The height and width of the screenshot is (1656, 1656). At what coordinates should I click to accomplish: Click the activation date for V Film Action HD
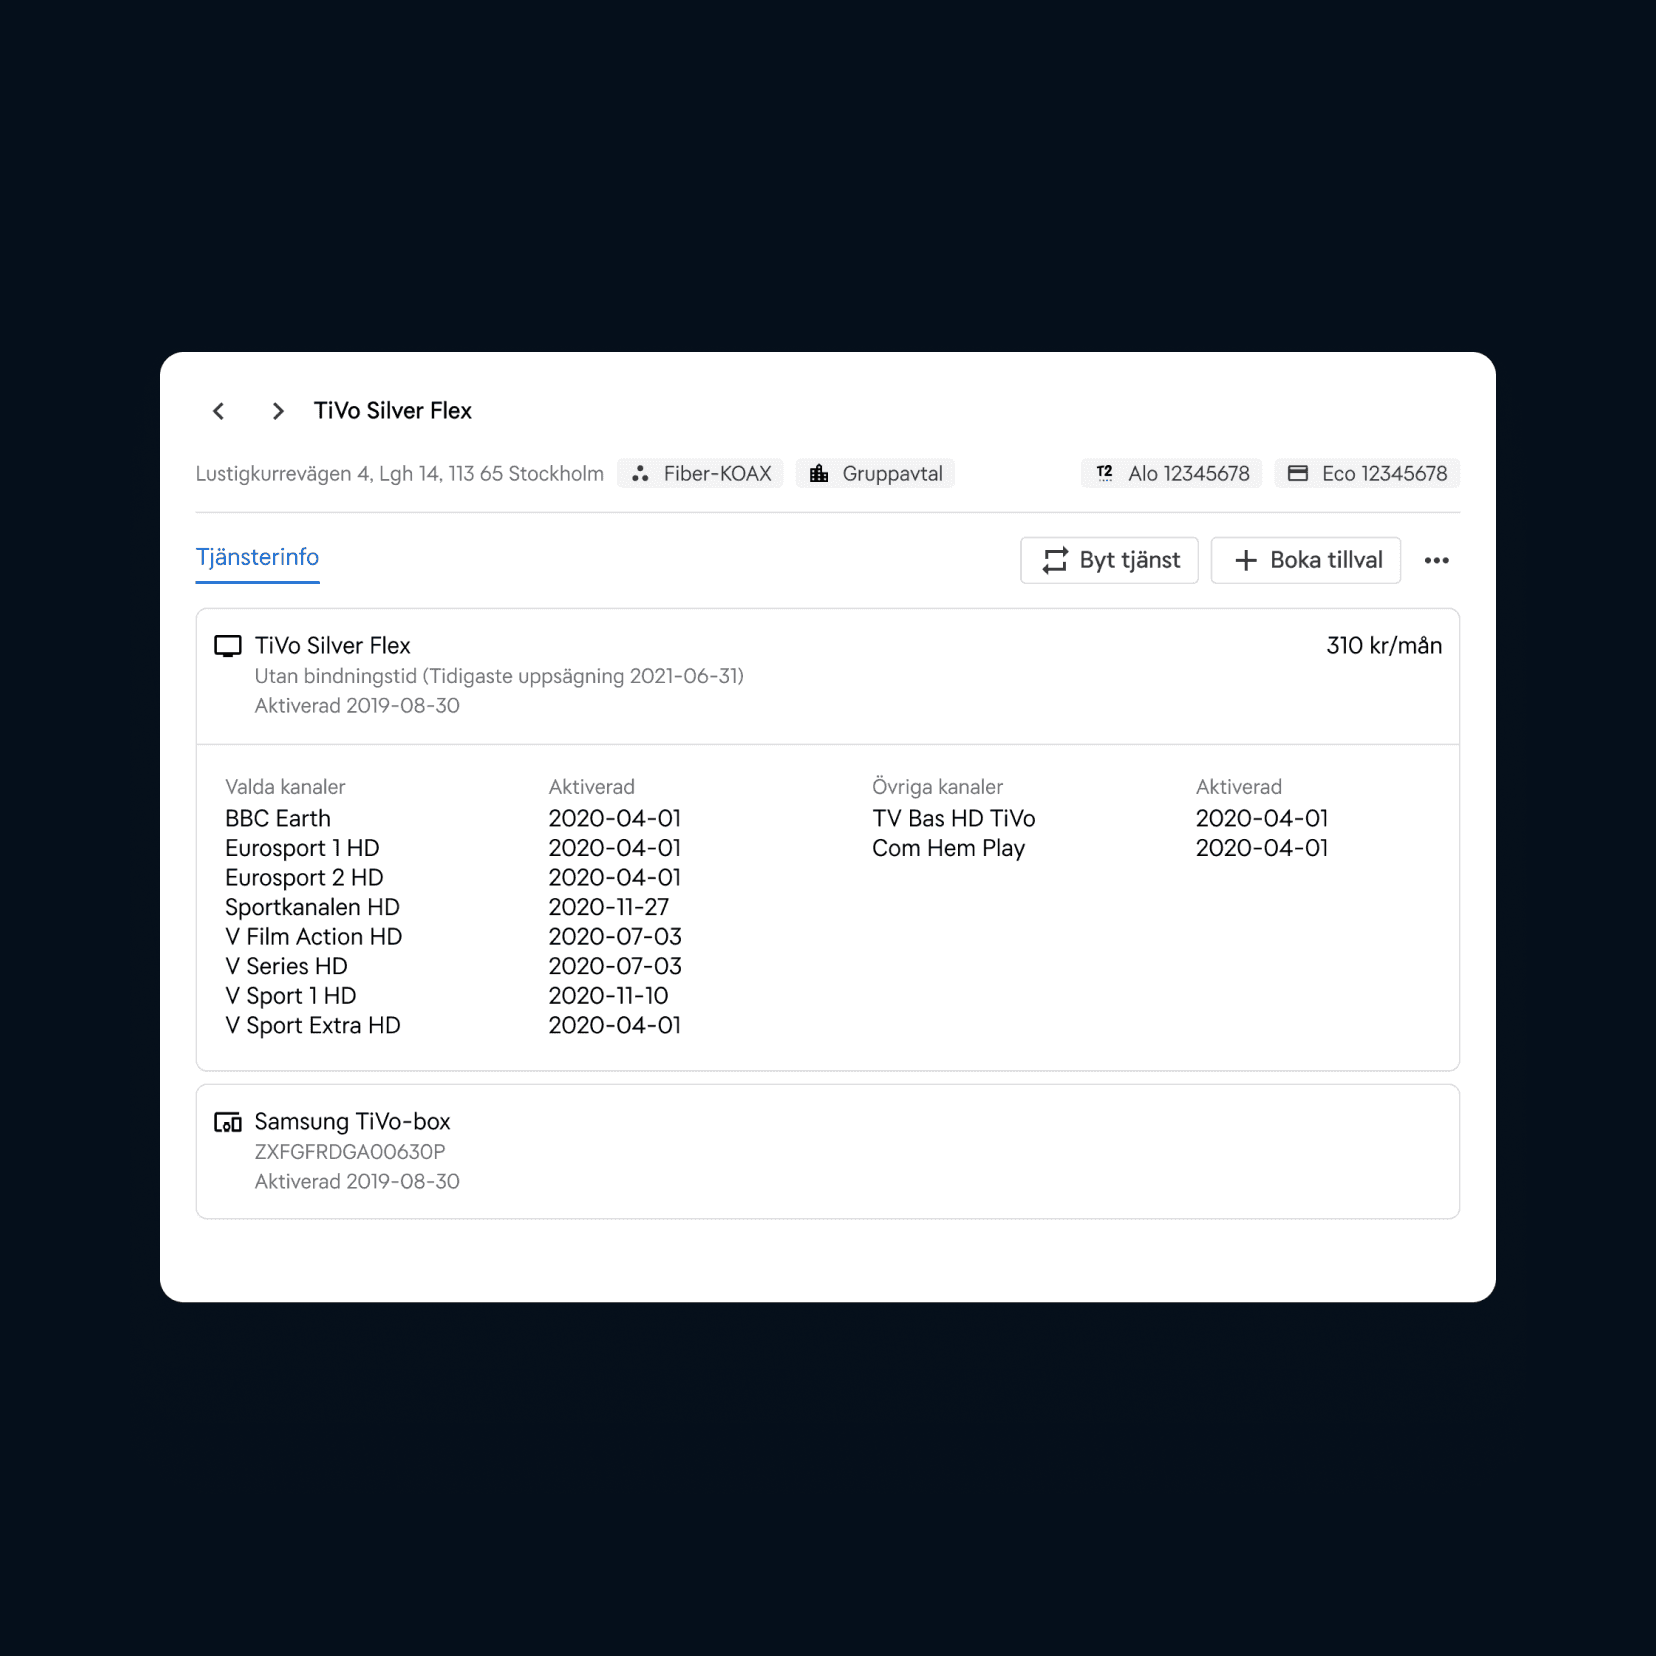(615, 937)
